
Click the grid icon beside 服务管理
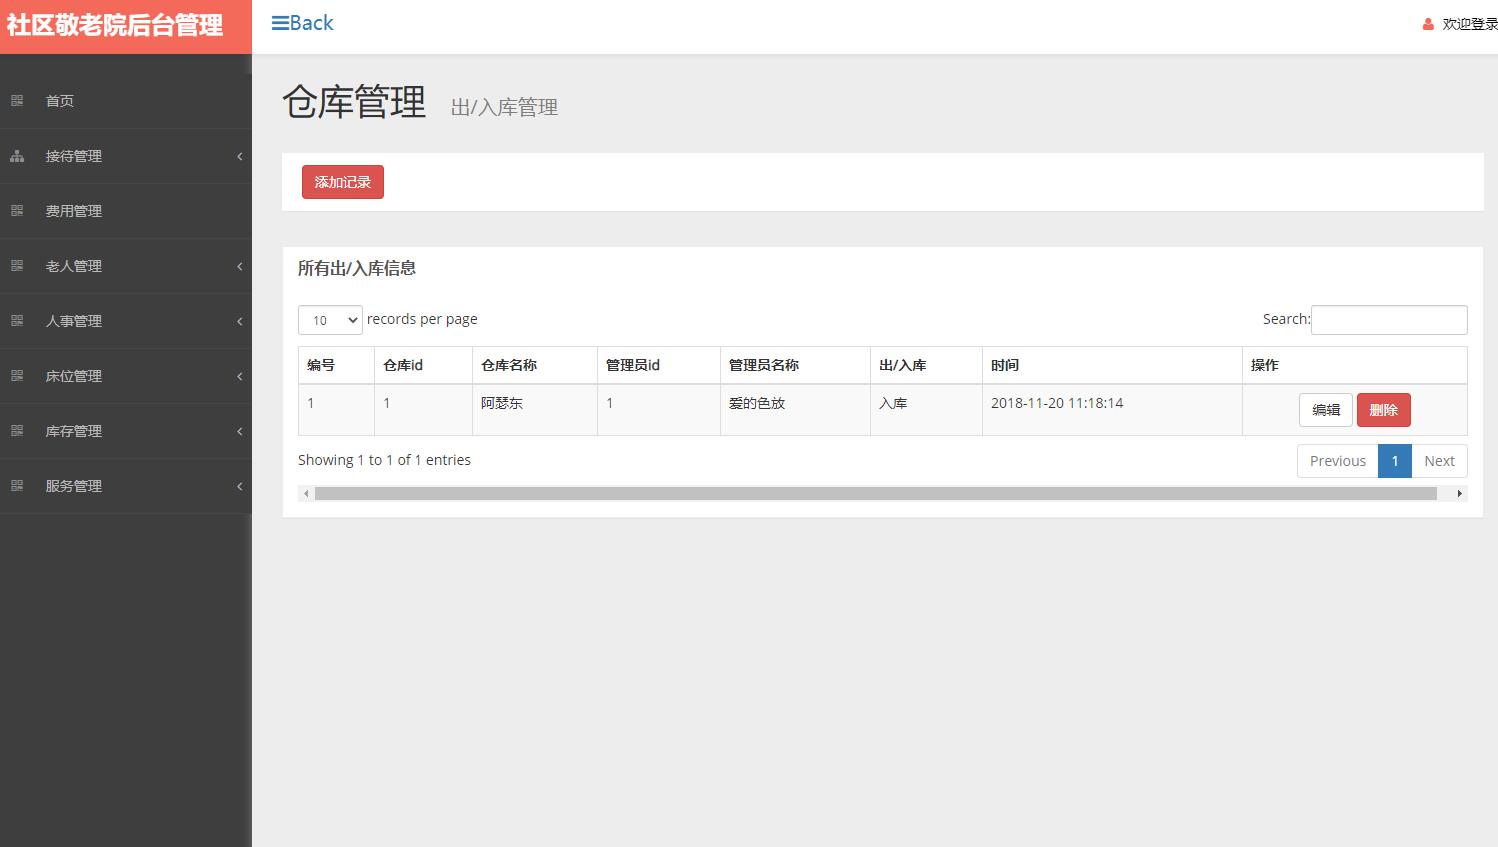(16, 486)
